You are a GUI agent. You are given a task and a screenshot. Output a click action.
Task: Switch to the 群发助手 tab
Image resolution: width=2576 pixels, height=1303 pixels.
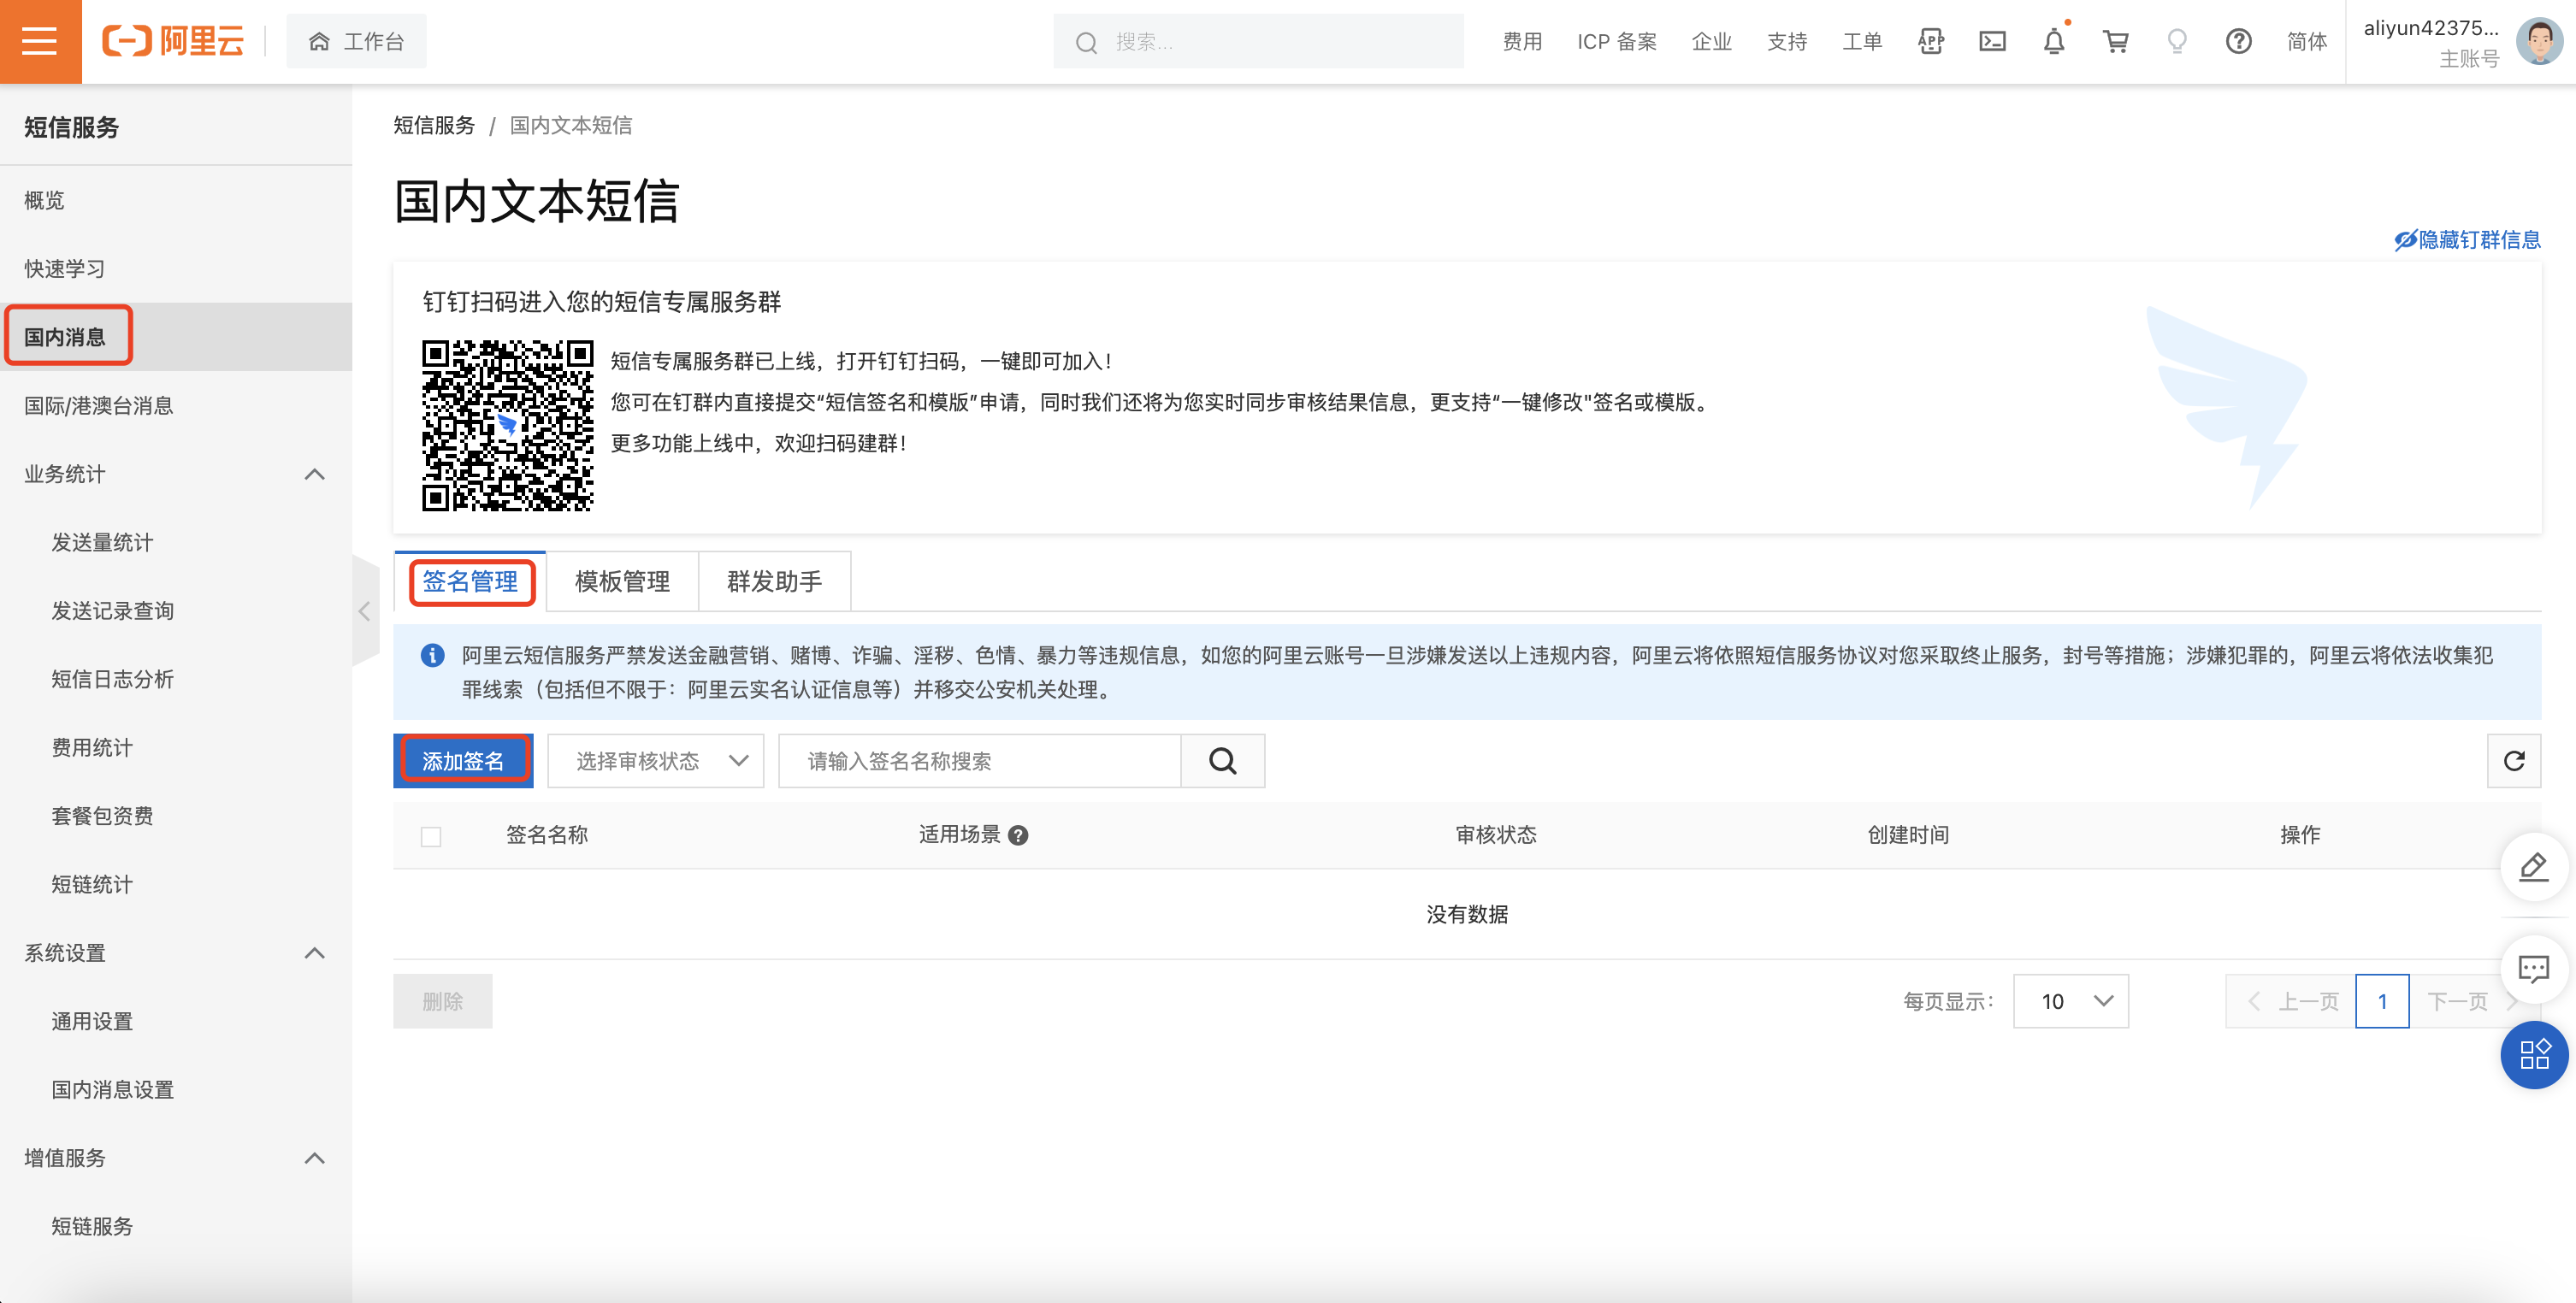click(774, 581)
